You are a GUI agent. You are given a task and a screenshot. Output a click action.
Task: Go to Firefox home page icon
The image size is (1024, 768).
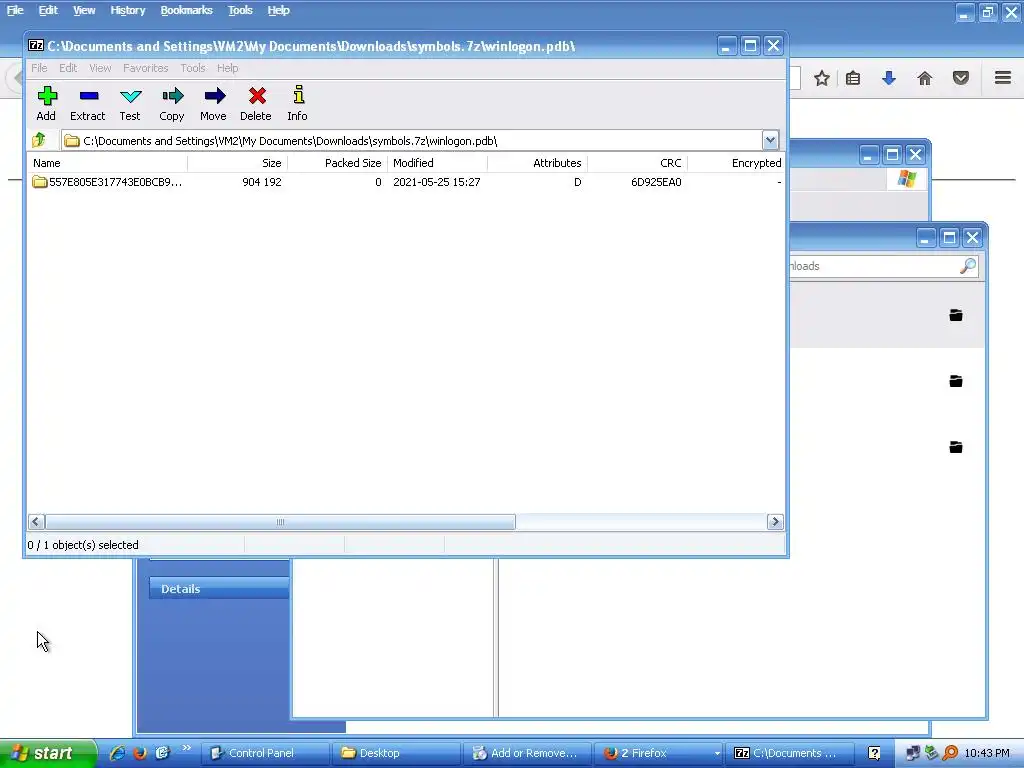(x=925, y=78)
